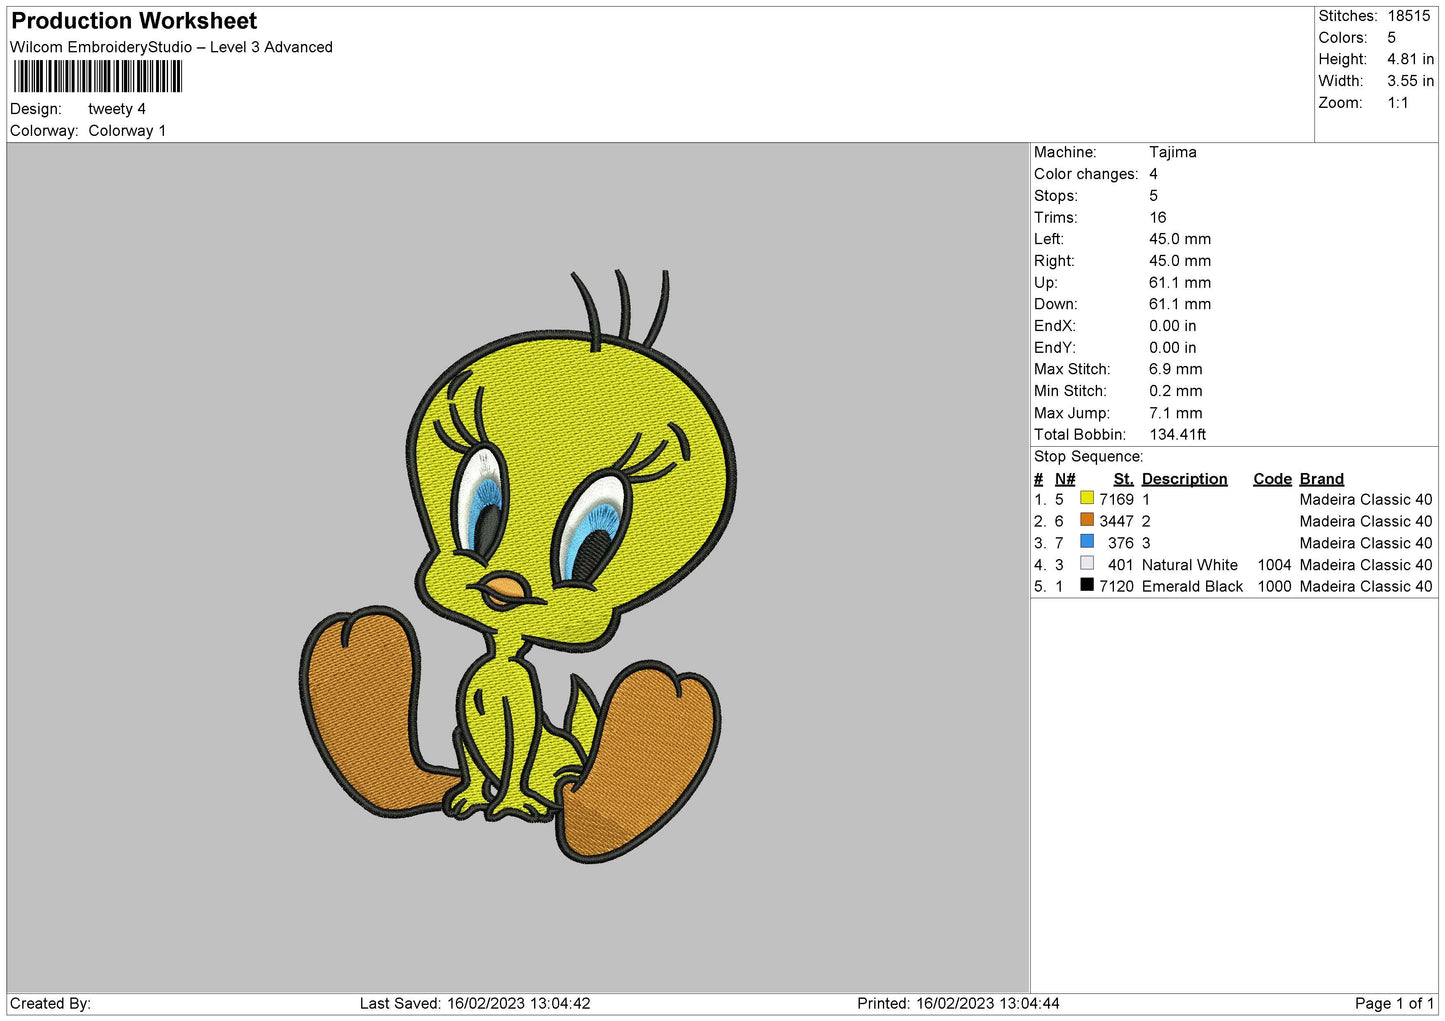1445x1021 pixels.
Task: Click the Emerald Black color swatch
Action: [x=1087, y=585]
